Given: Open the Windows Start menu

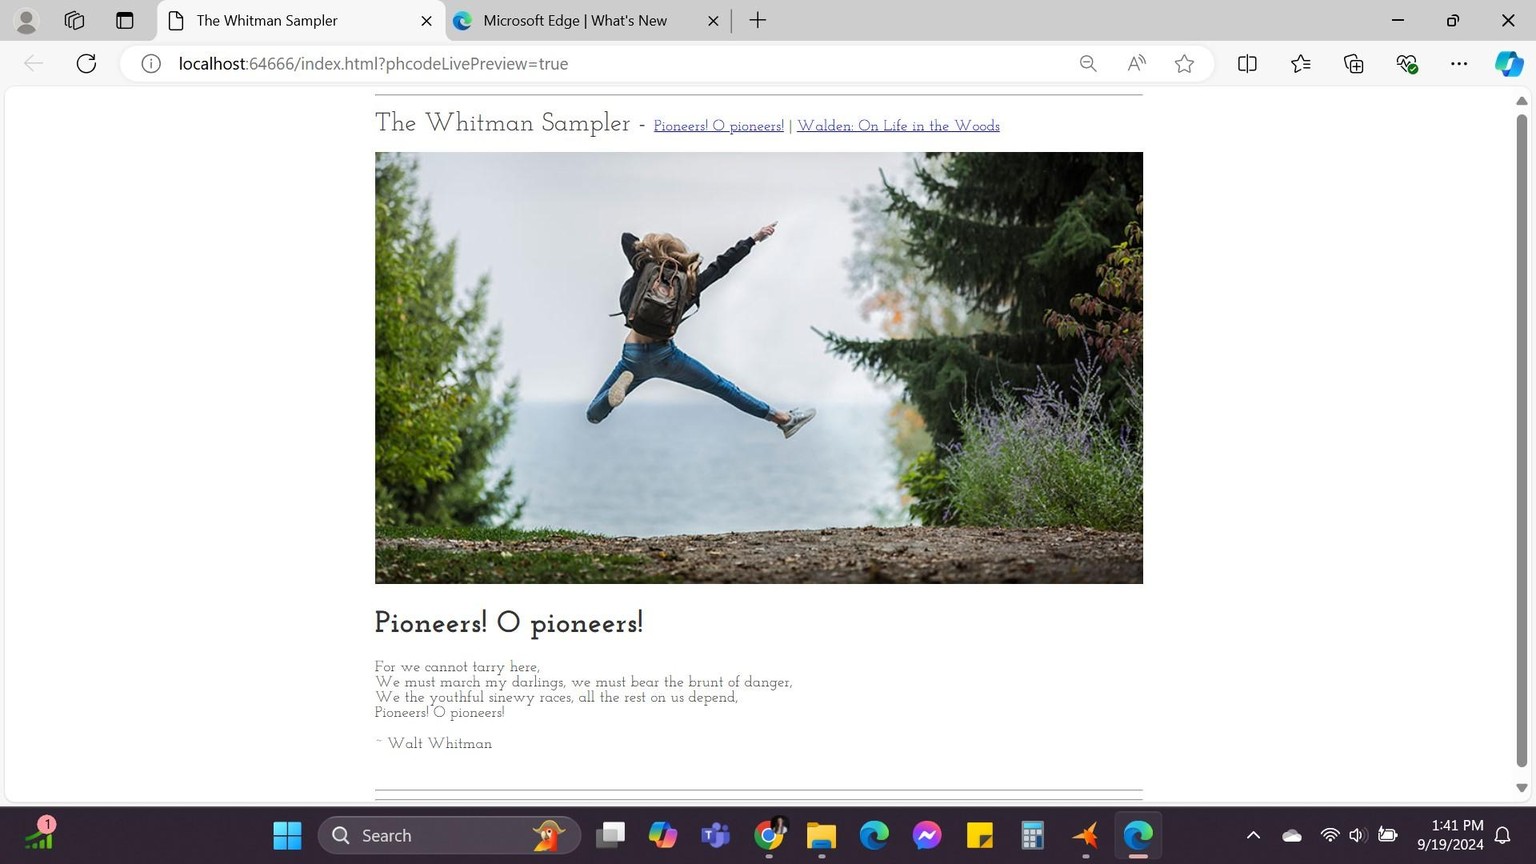Looking at the screenshot, I should click(287, 835).
